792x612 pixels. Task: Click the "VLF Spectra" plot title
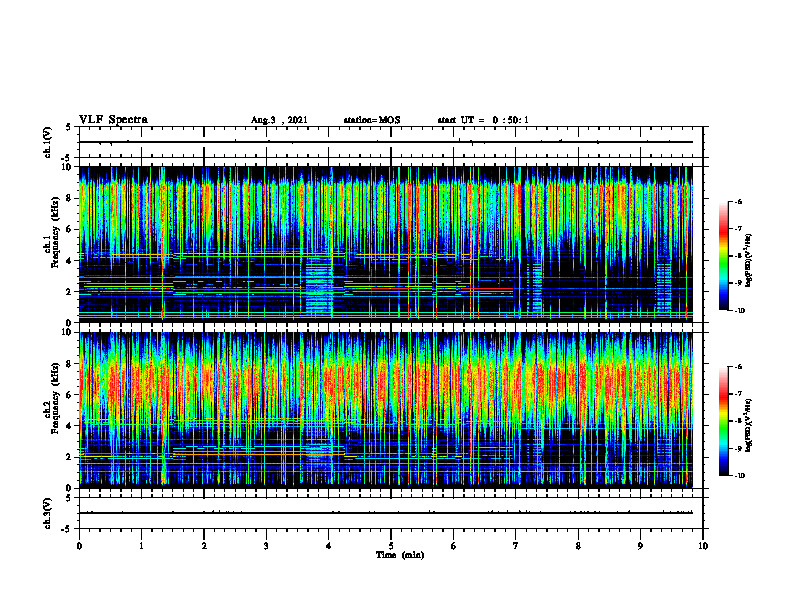pyautogui.click(x=113, y=120)
